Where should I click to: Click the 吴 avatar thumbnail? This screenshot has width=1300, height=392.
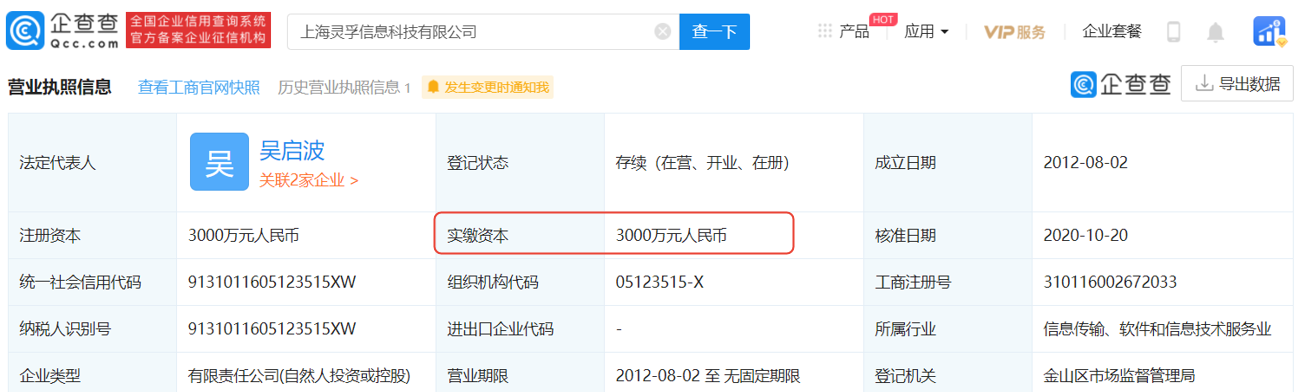219,162
